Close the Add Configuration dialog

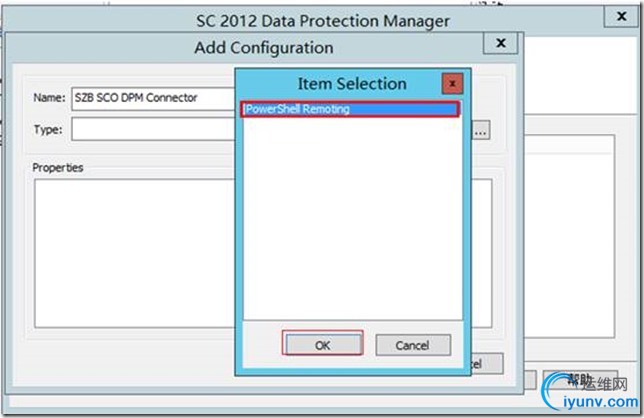click(x=500, y=43)
